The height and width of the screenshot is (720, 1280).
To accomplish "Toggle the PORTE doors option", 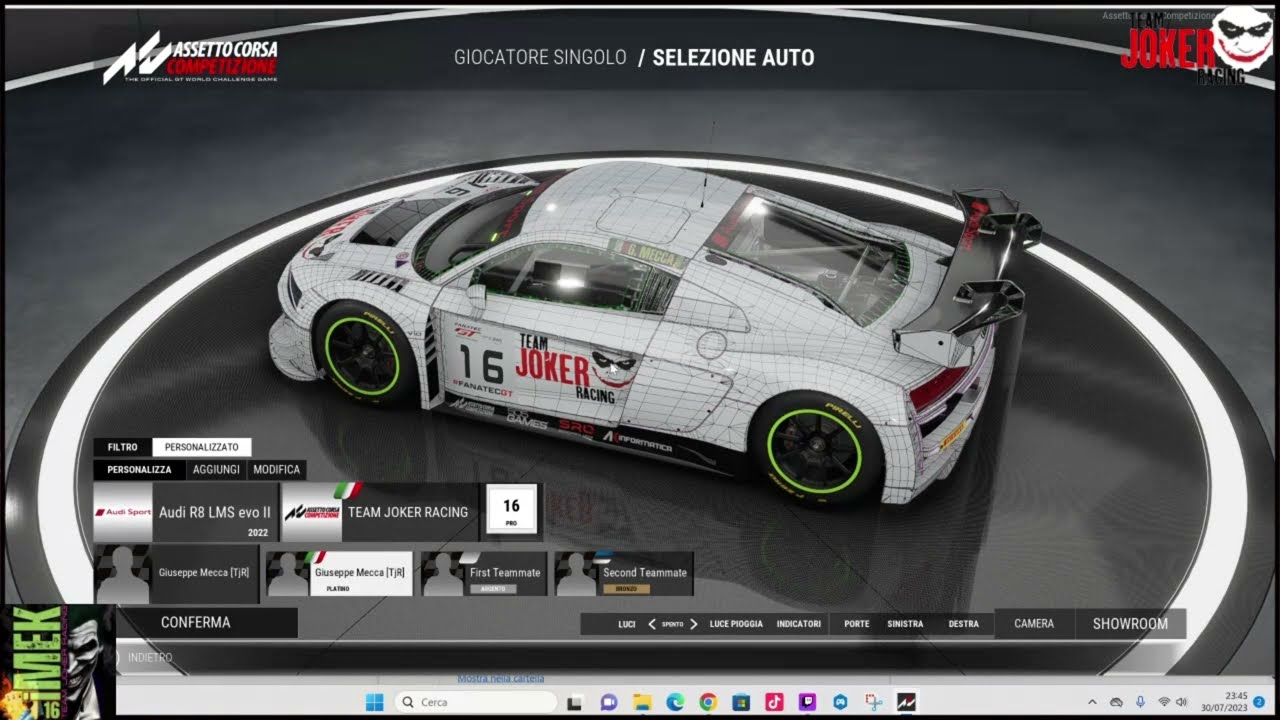I will coord(857,624).
